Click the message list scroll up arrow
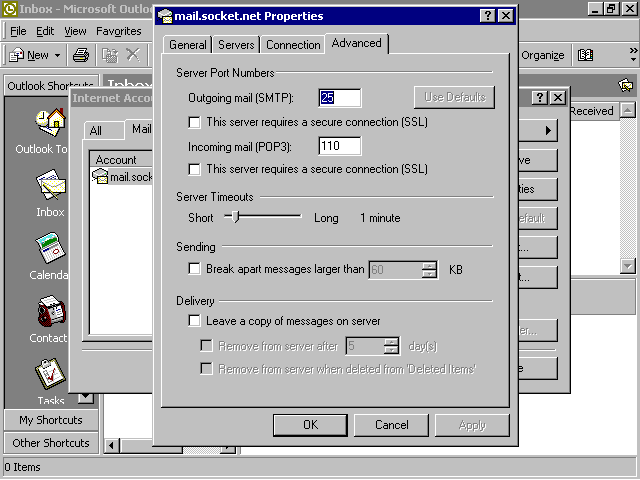Viewport: 640px width, 480px height. (x=628, y=110)
